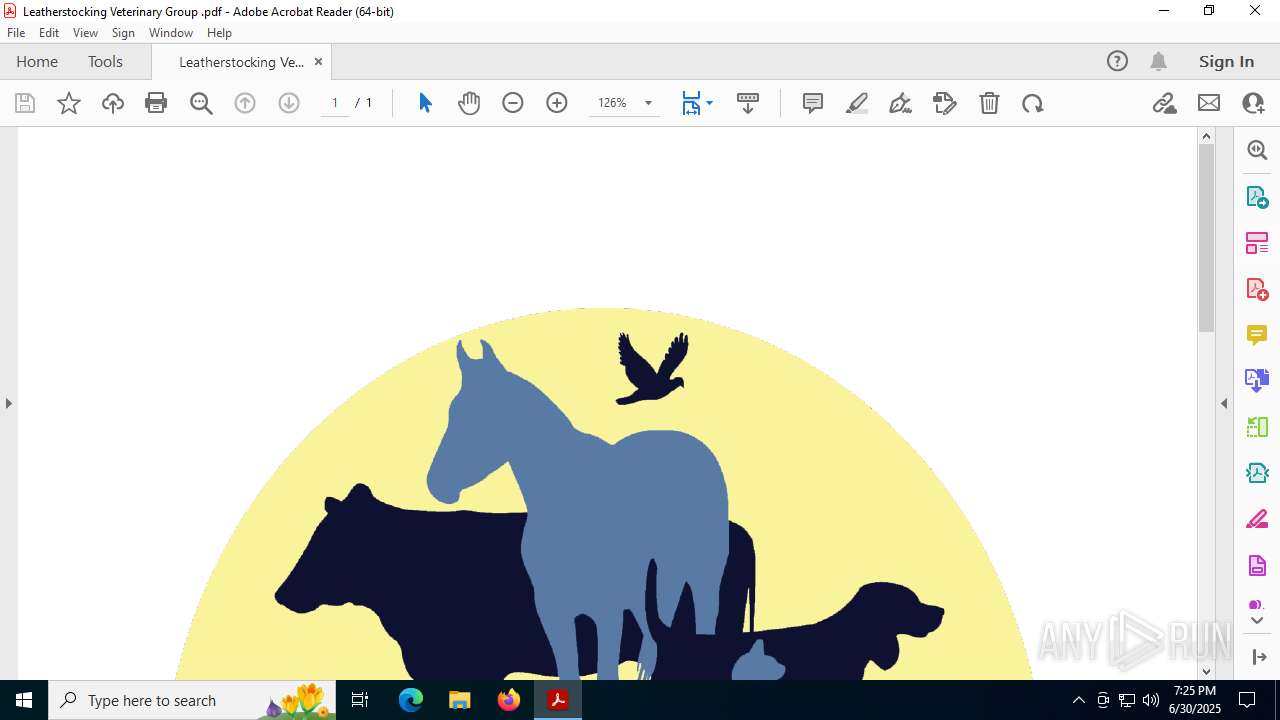Switch to the Tools tab

(105, 61)
